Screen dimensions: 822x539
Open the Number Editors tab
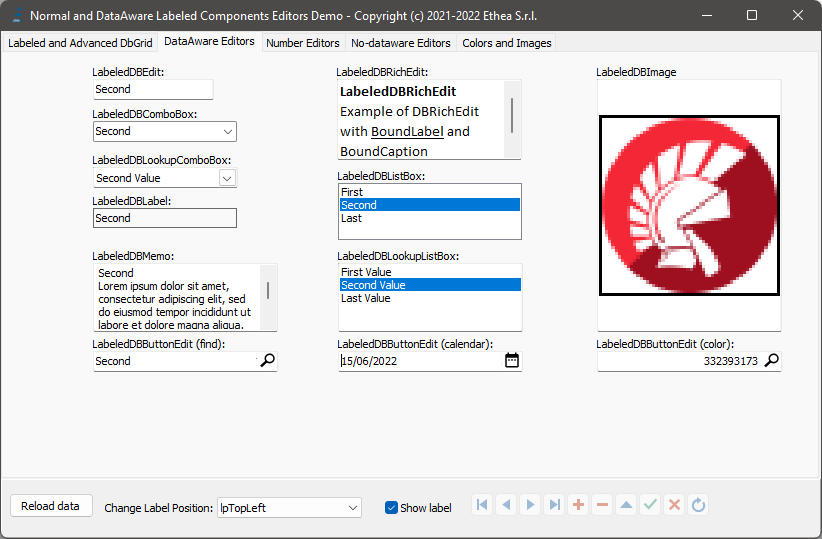[302, 43]
